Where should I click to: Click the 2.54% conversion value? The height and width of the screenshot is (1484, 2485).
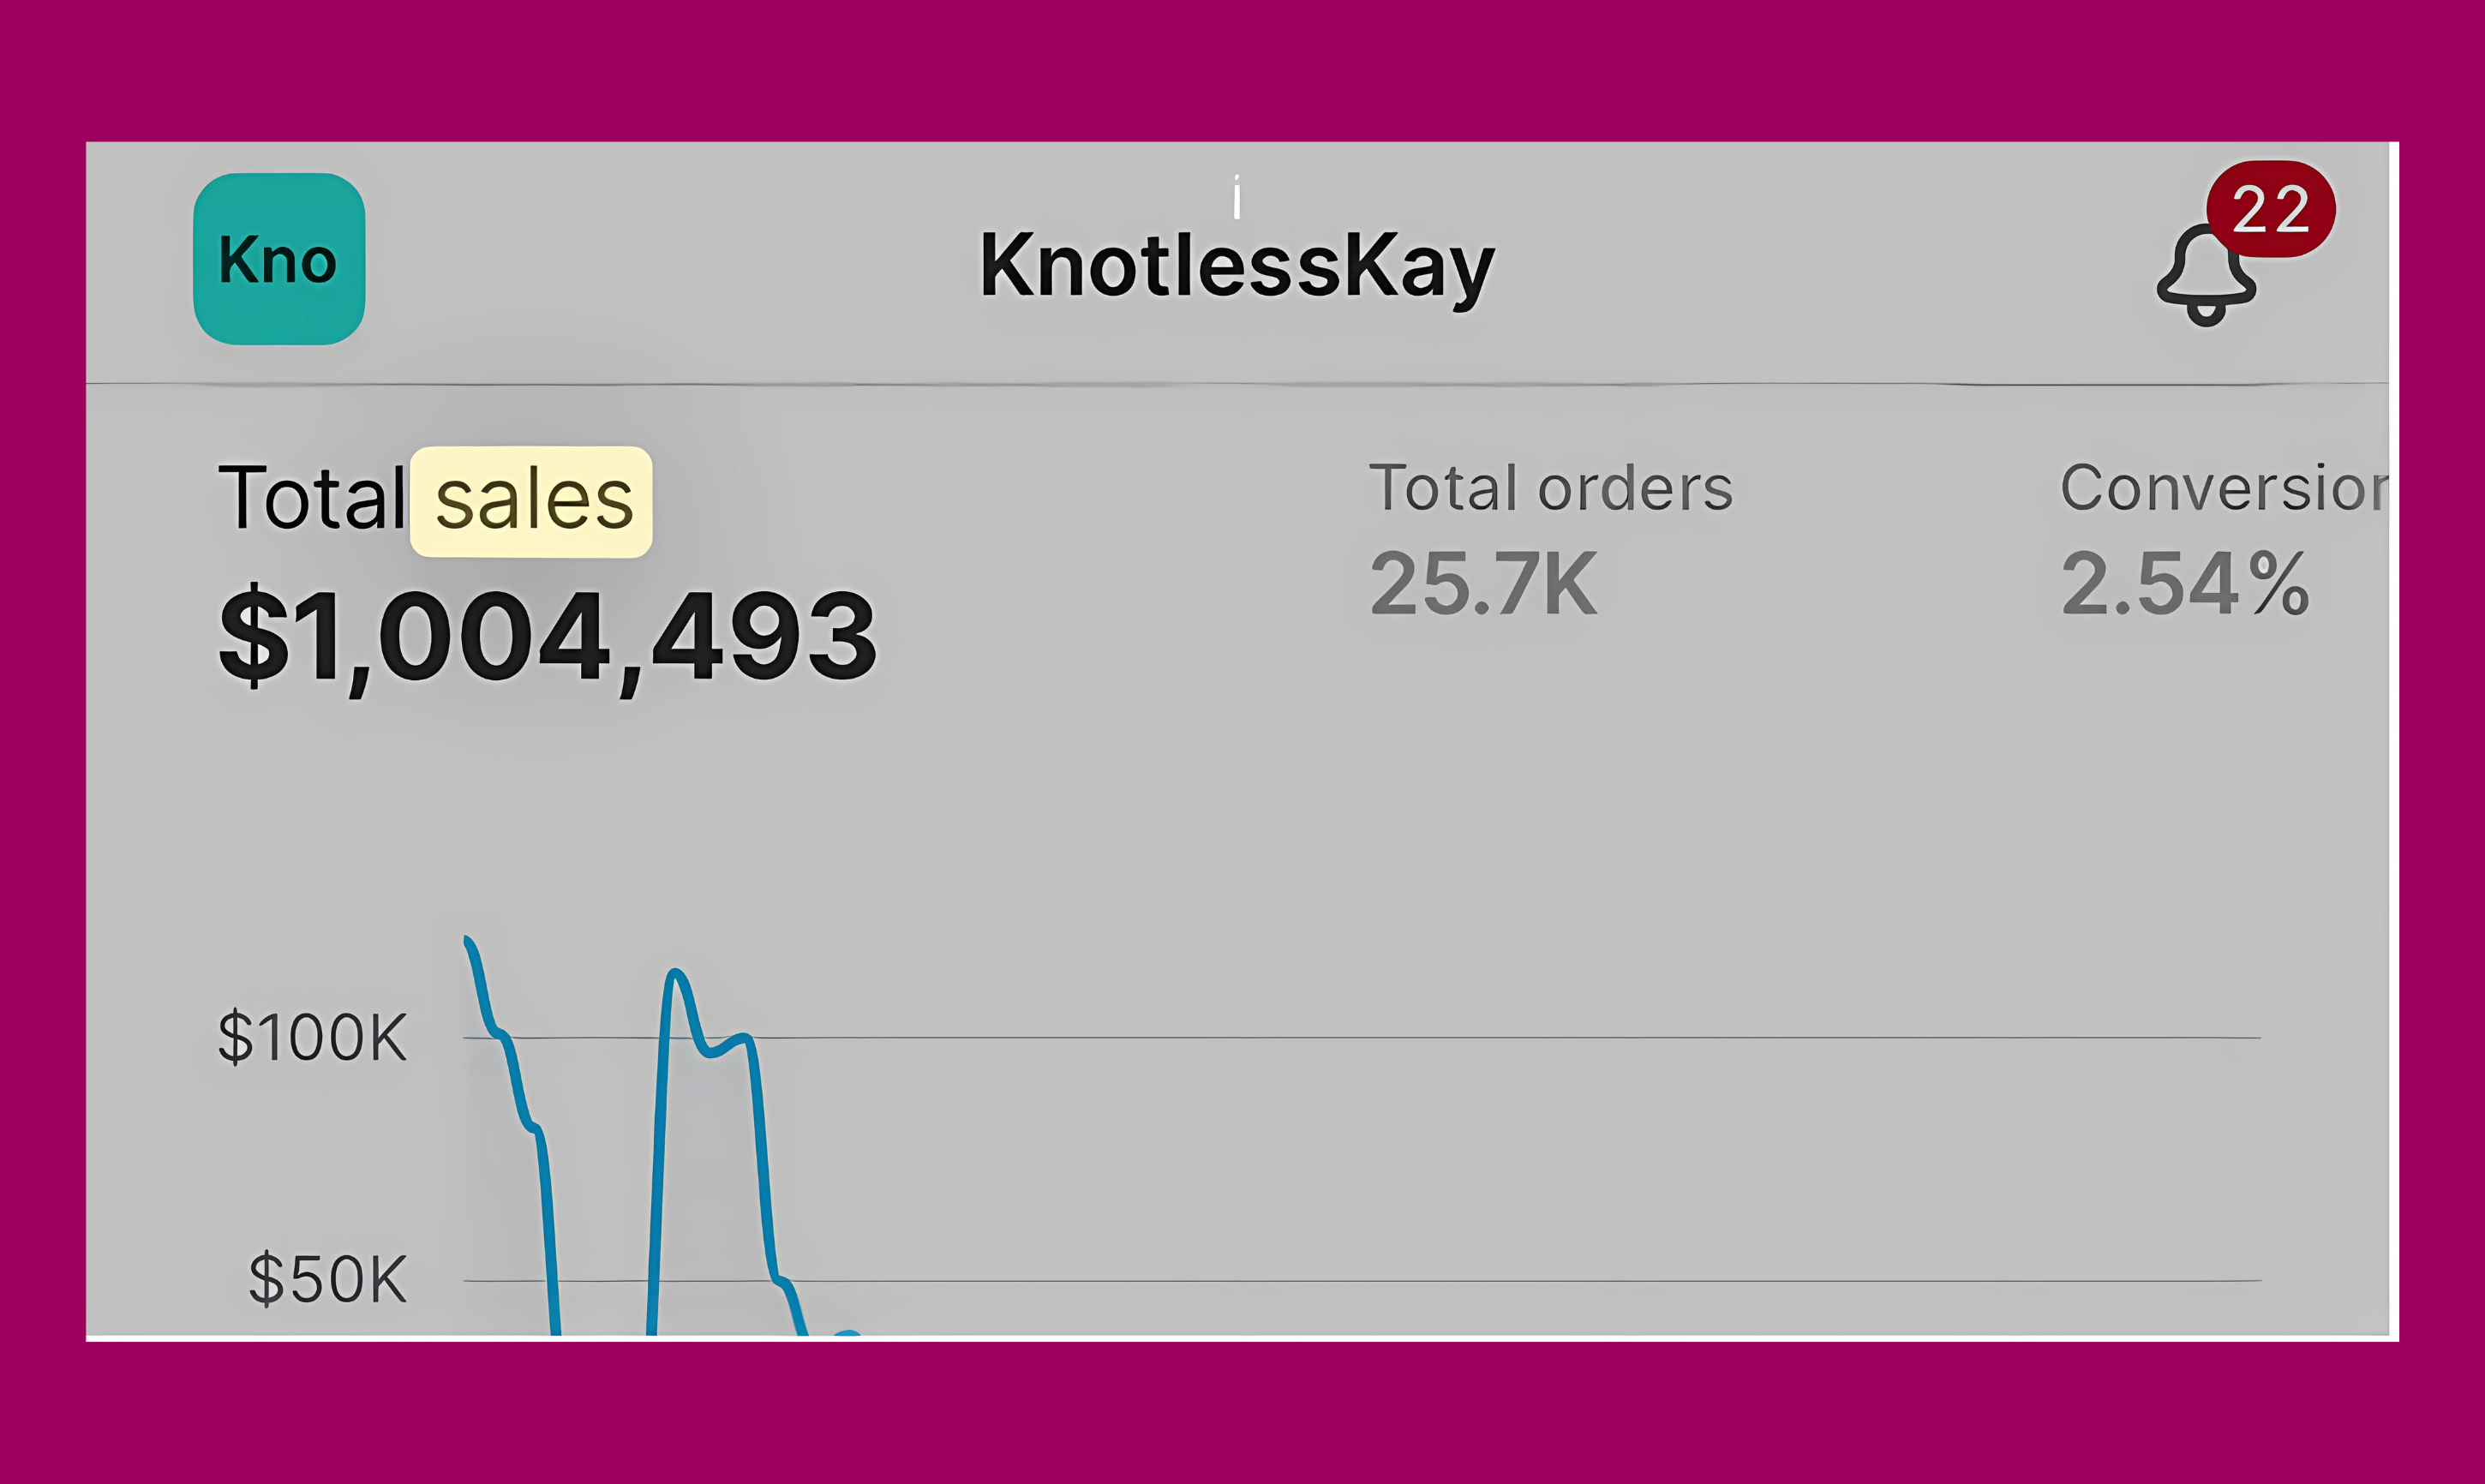tap(2186, 584)
